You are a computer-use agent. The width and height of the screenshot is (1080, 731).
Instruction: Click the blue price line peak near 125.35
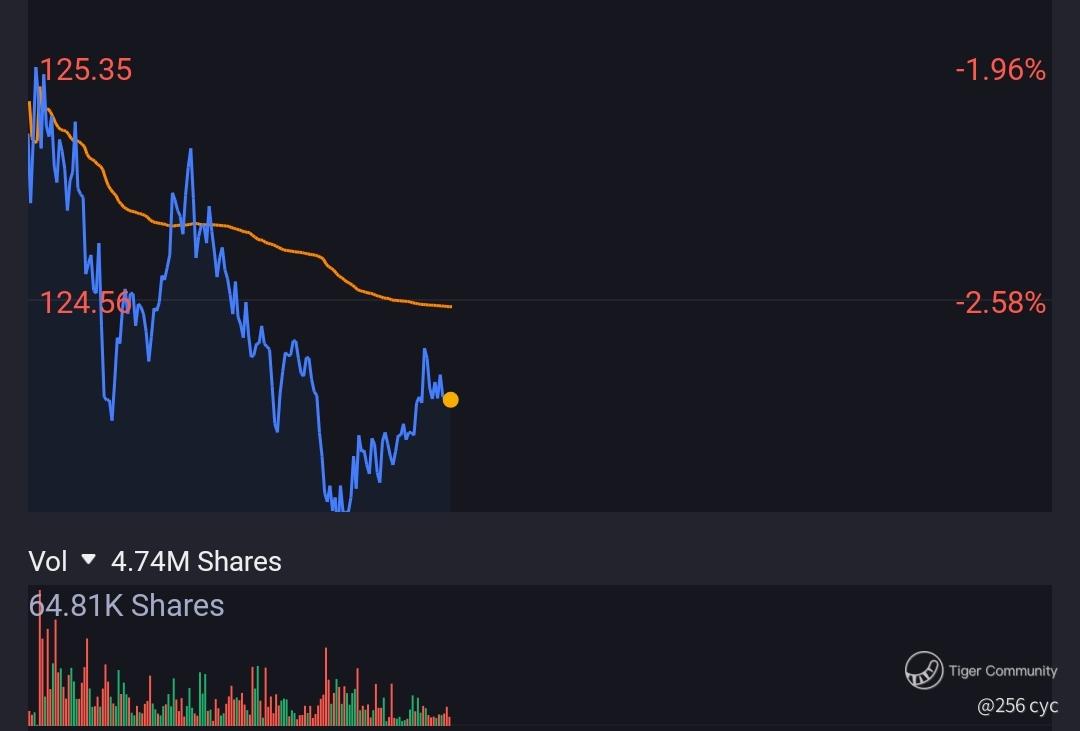tap(36, 70)
